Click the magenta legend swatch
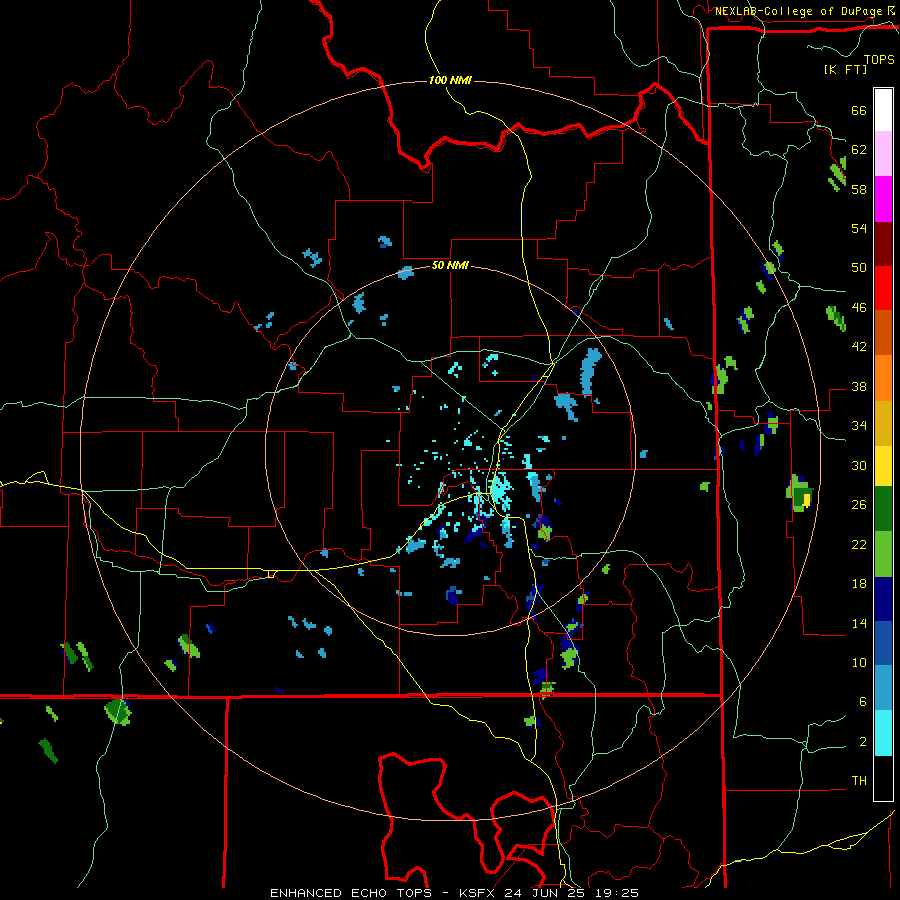This screenshot has height=900, width=900. coord(883,199)
